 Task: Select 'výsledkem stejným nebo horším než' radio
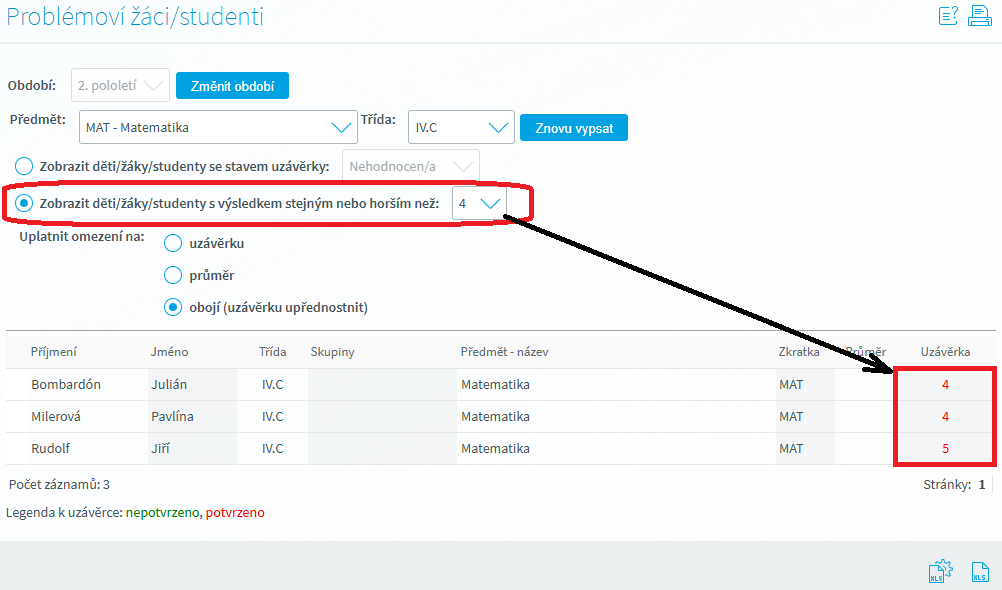(x=24, y=203)
